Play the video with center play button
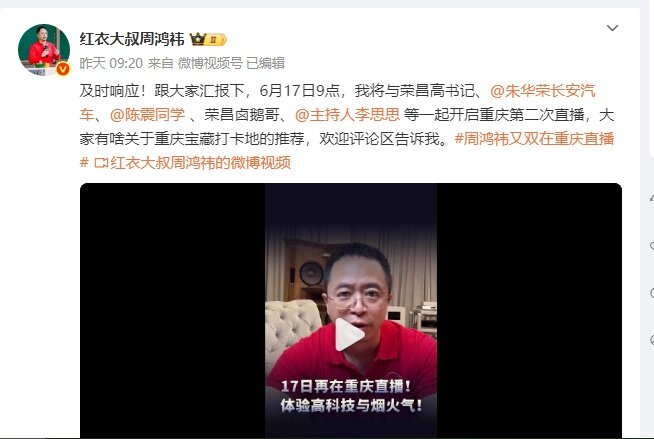 point(350,334)
